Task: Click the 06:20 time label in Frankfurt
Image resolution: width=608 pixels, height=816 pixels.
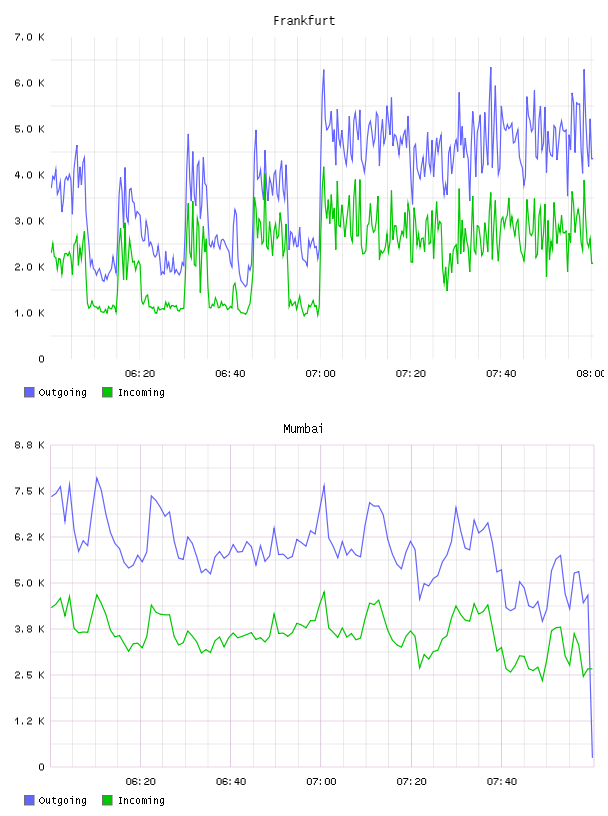Action: click(x=140, y=374)
